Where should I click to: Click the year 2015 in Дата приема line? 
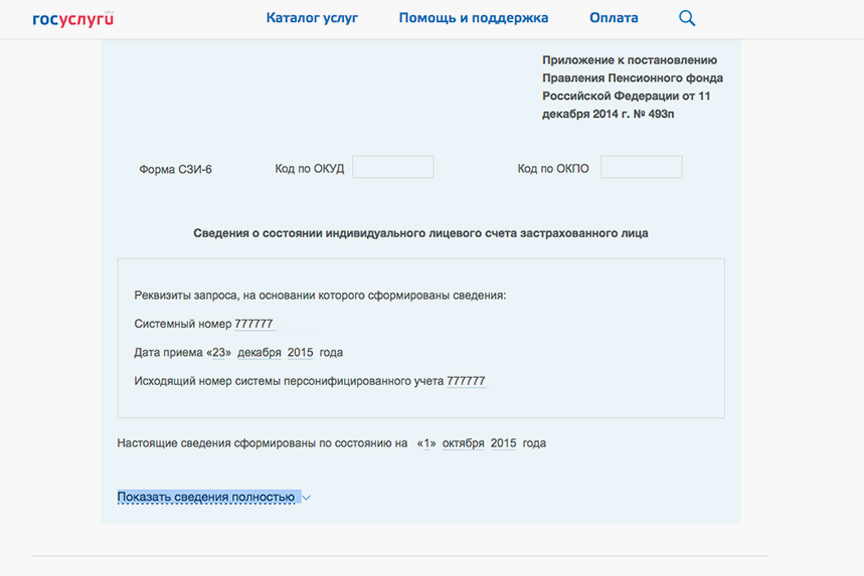tap(300, 353)
